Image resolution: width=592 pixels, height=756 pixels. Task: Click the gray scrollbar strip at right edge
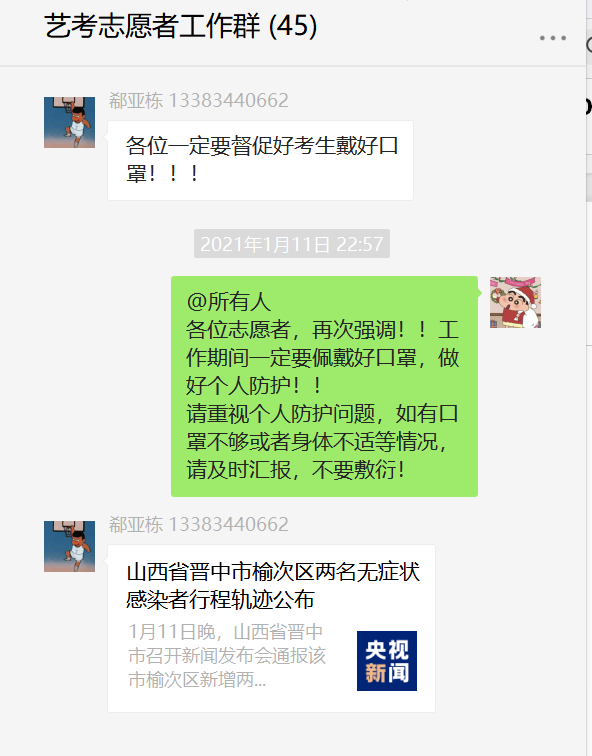(589, 187)
